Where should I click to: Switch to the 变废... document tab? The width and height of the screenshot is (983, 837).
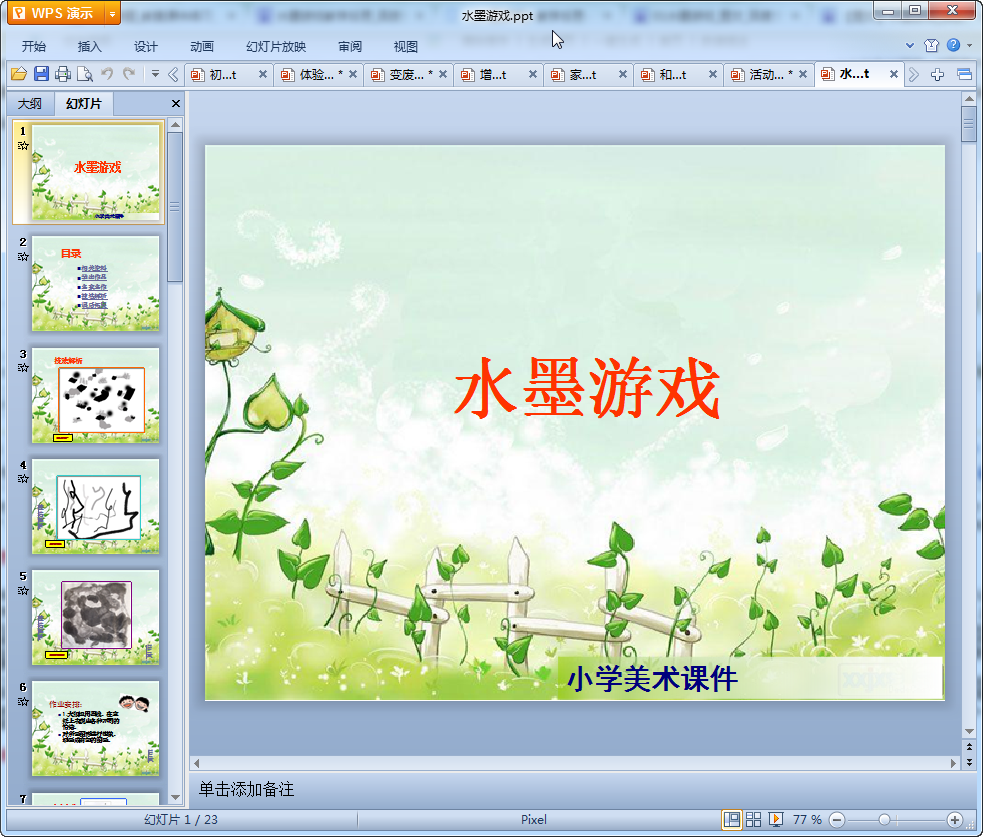[x=404, y=75]
